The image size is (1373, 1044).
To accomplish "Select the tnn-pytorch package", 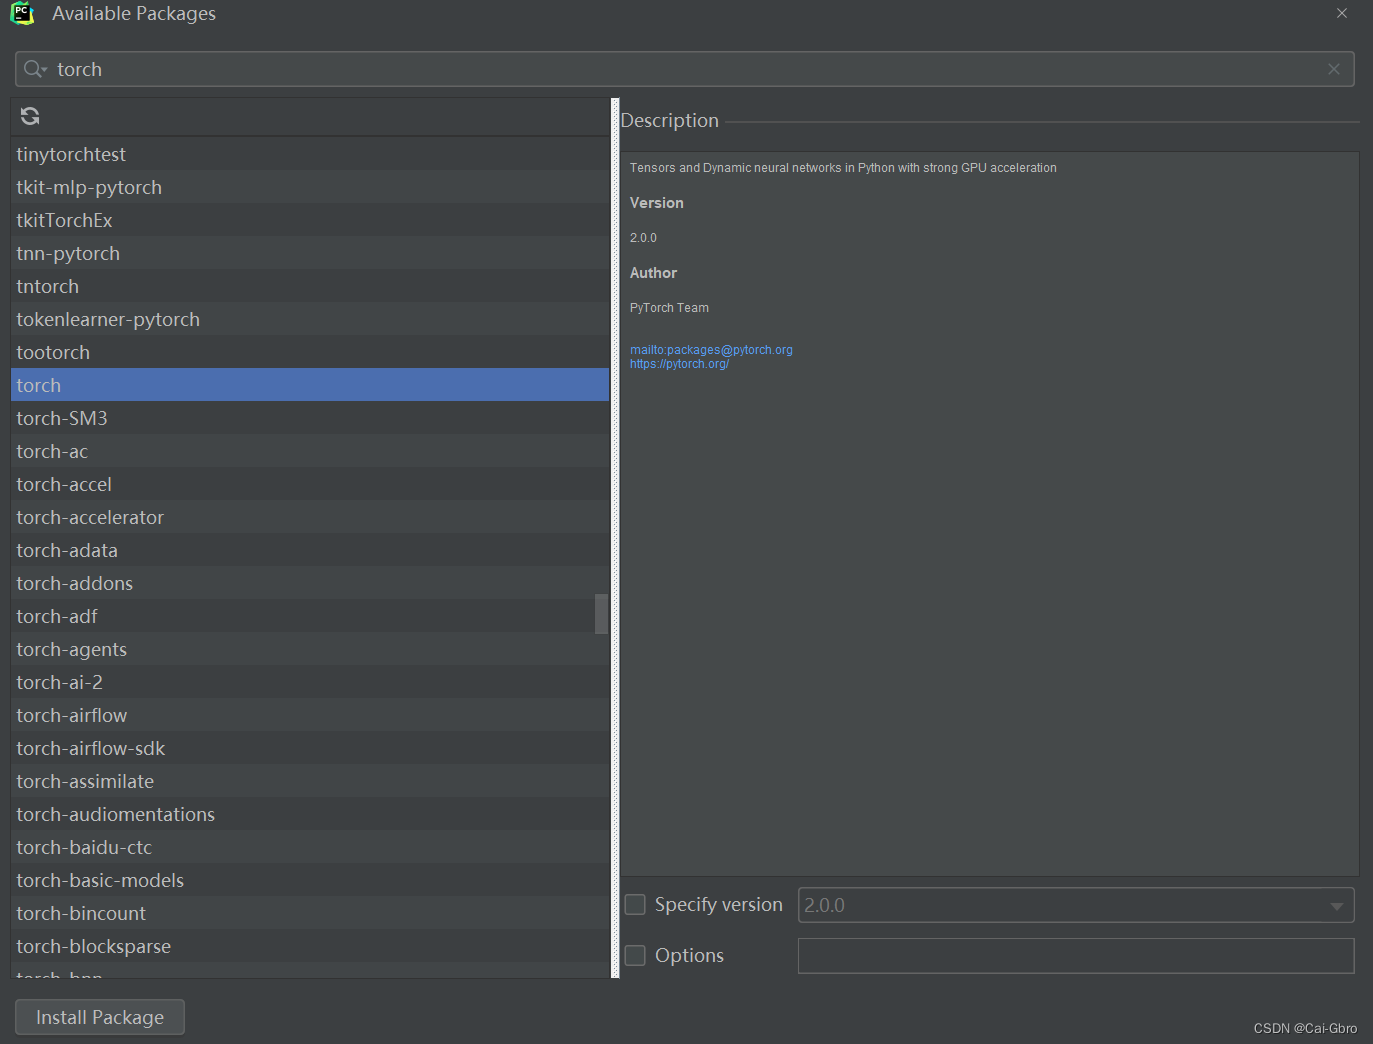I will click(310, 253).
